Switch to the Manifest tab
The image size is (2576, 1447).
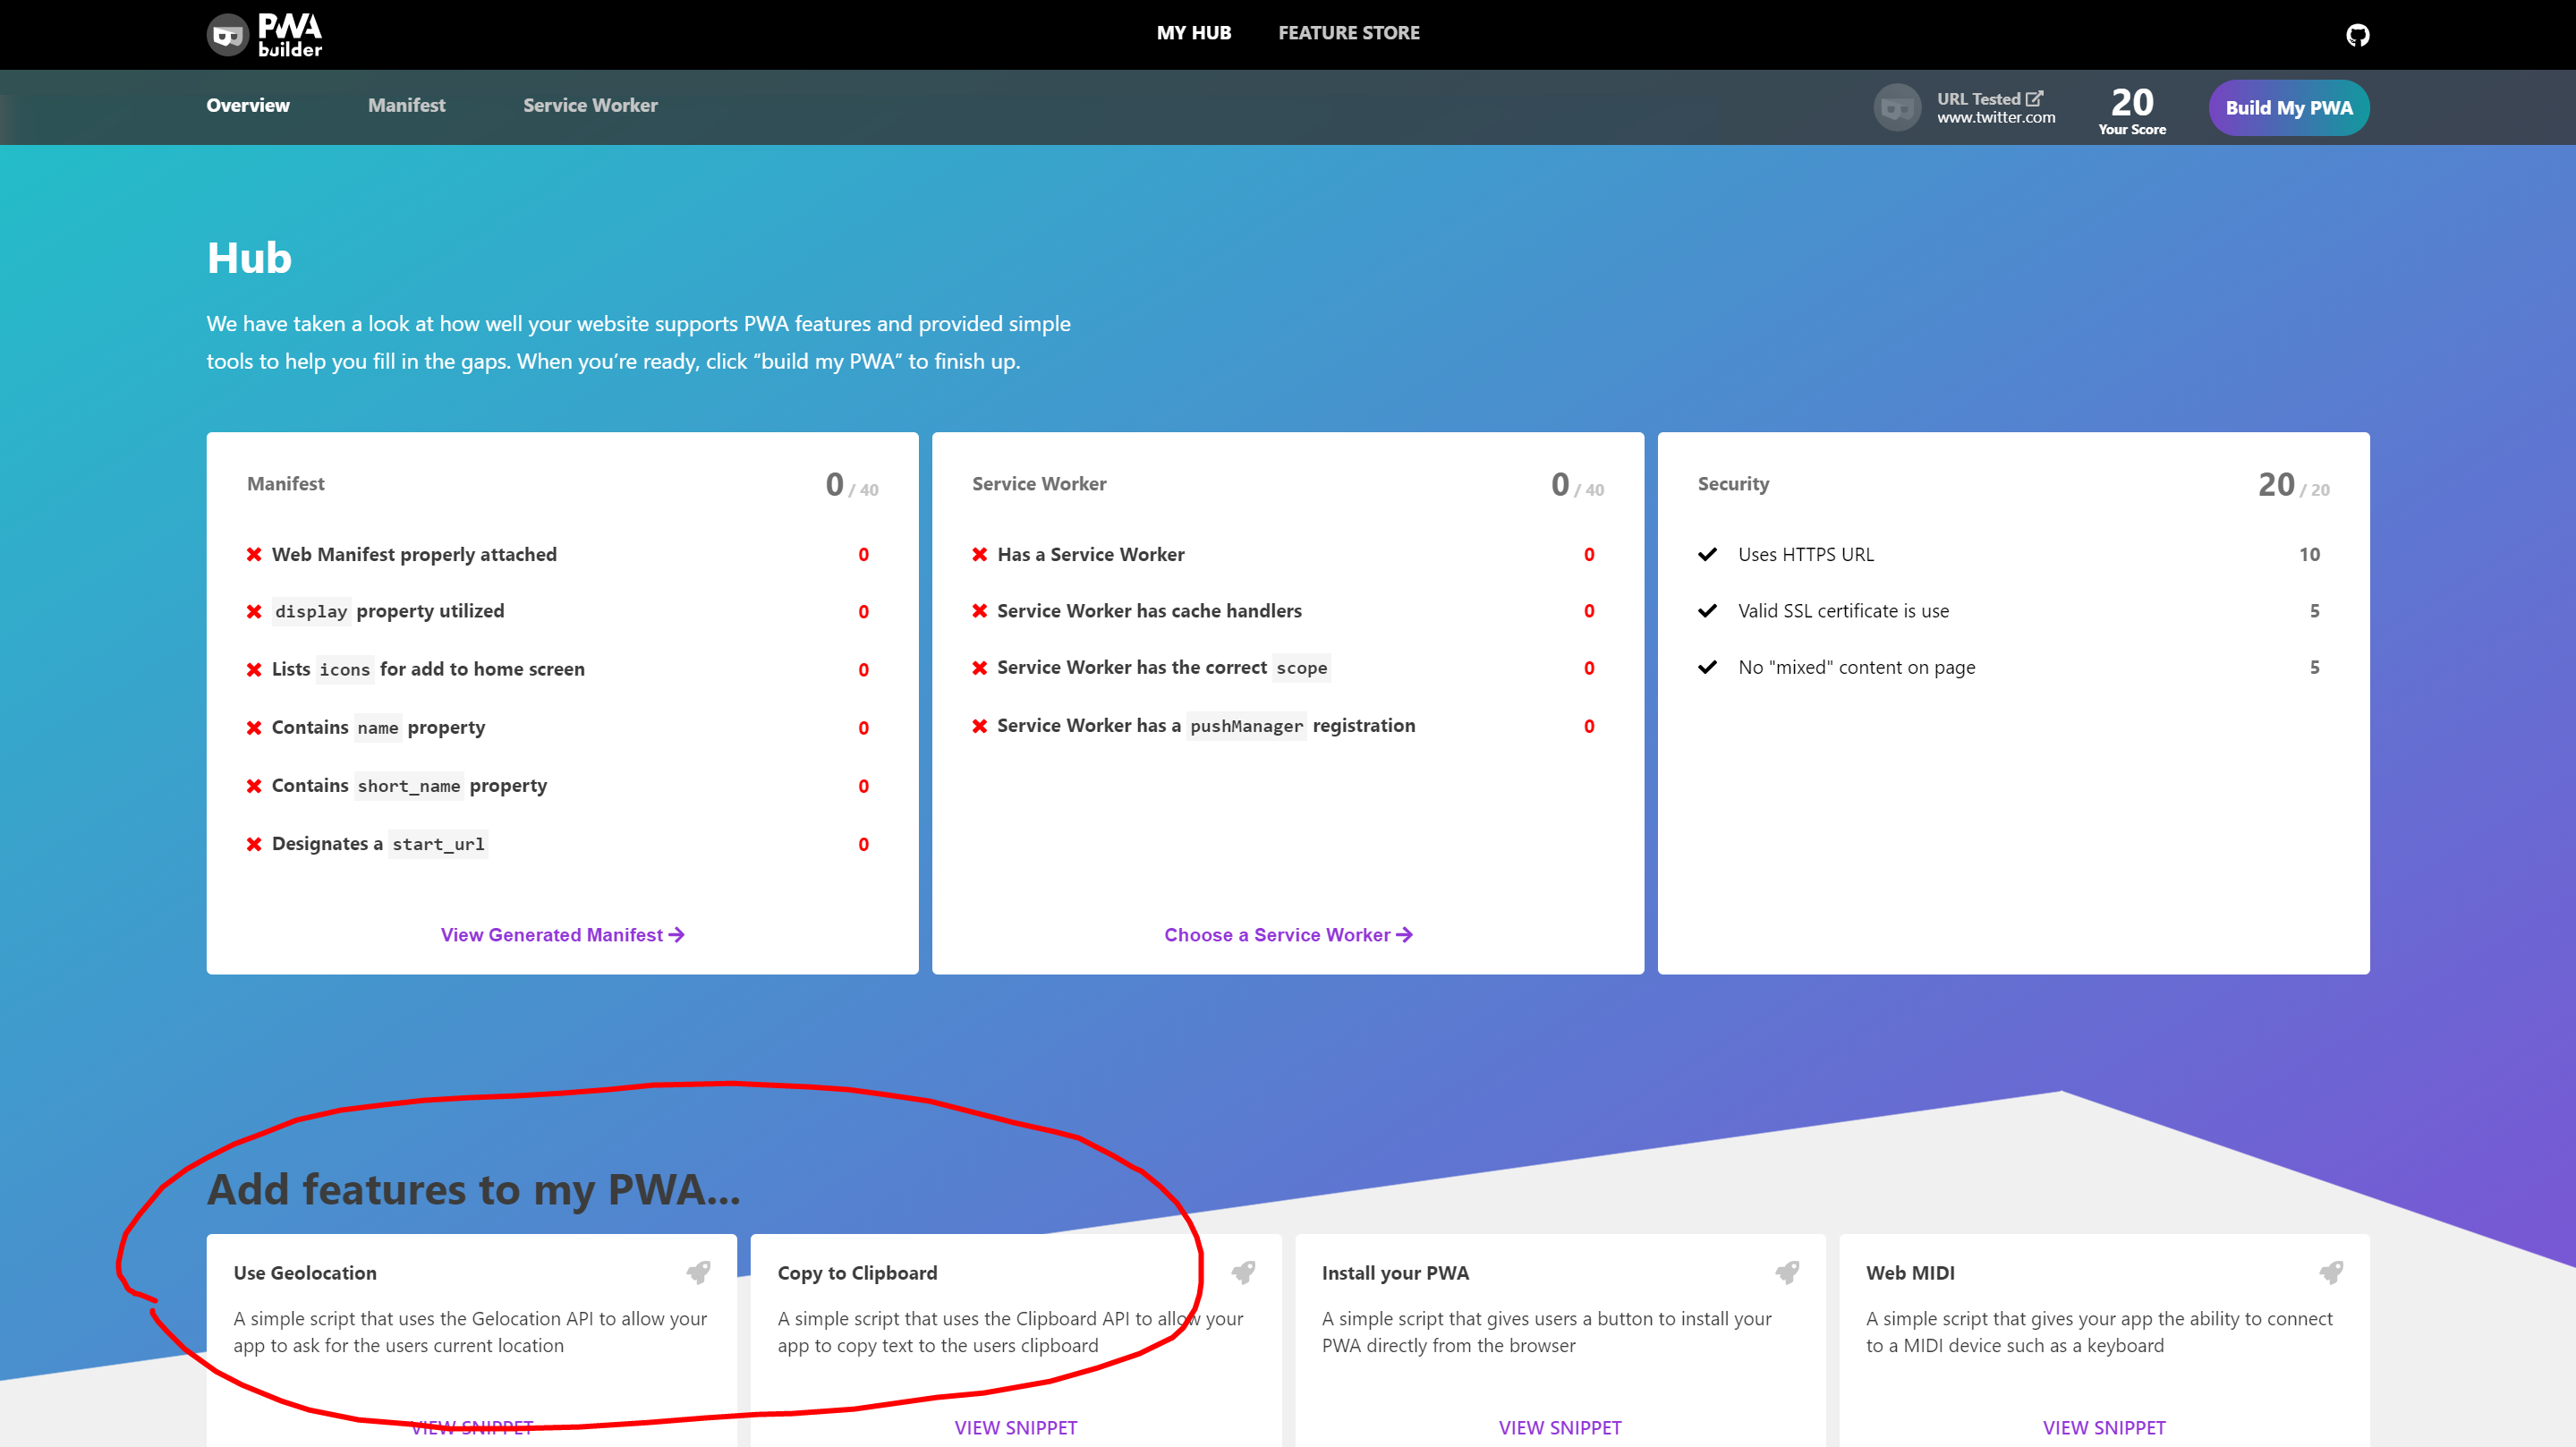406,105
